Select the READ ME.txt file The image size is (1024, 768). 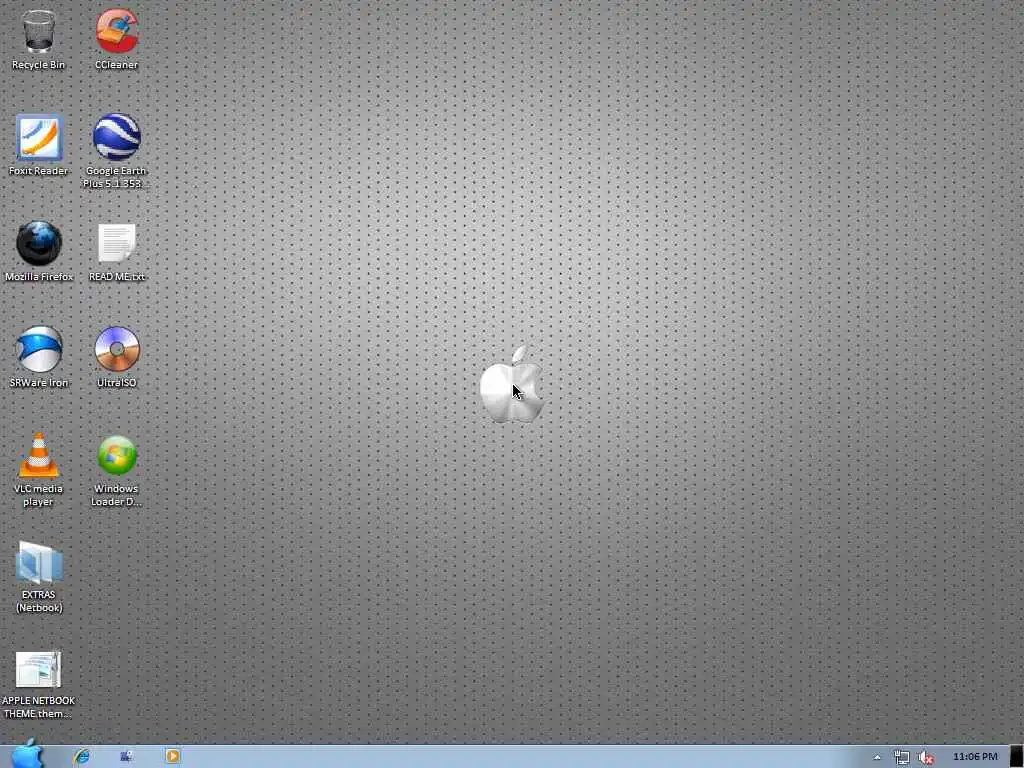[116, 251]
